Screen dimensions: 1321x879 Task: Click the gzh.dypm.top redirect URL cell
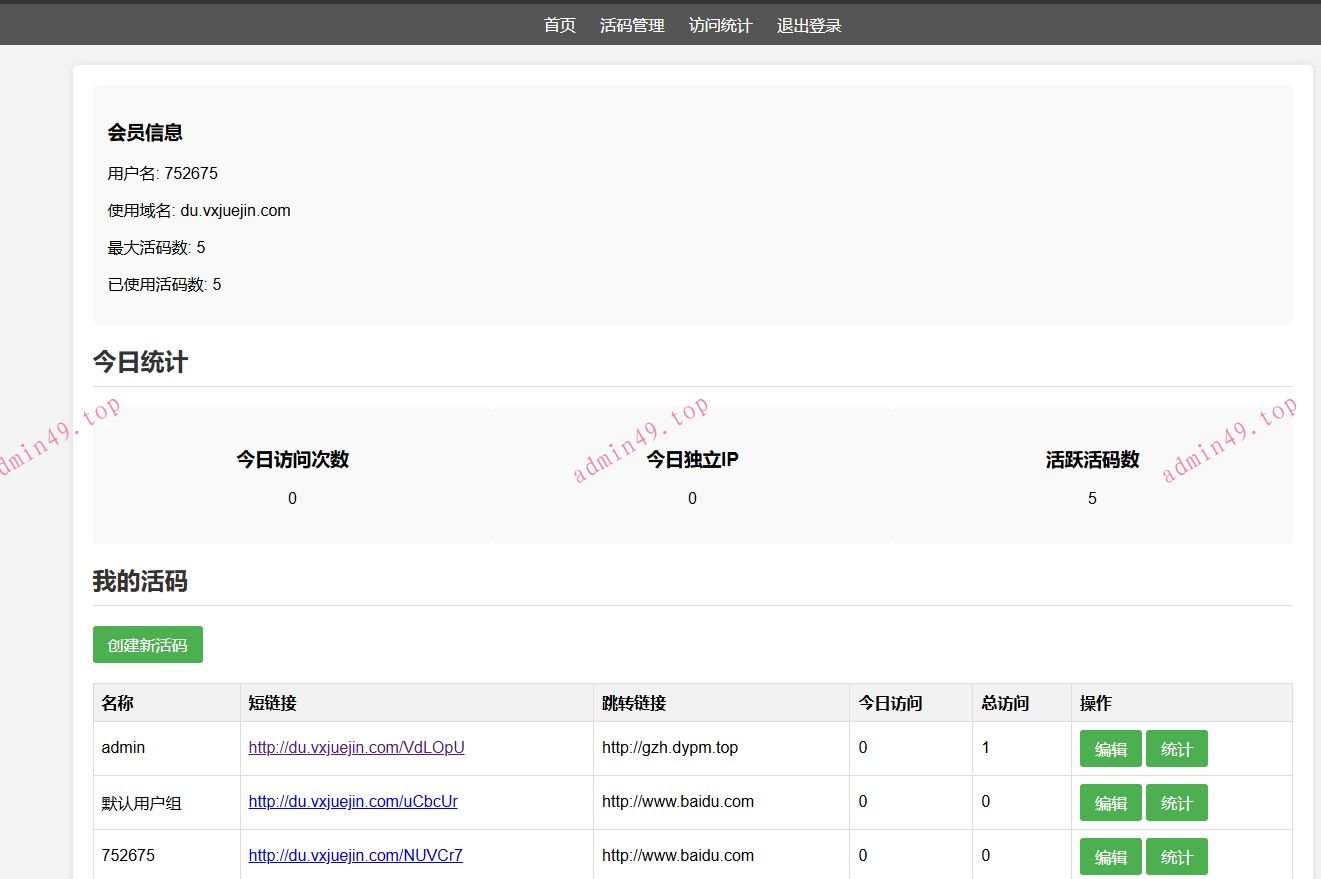pyautogui.click(x=669, y=748)
